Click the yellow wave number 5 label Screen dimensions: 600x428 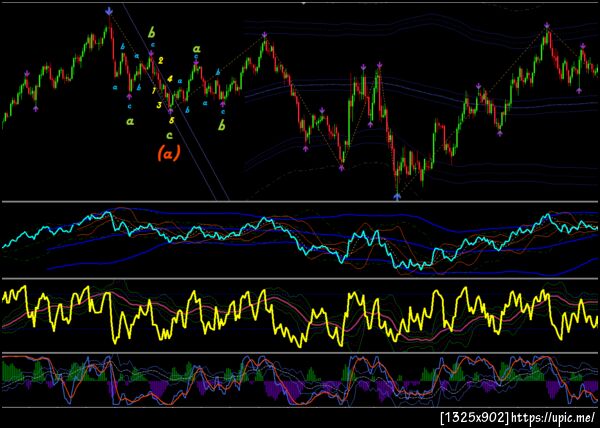(172, 120)
